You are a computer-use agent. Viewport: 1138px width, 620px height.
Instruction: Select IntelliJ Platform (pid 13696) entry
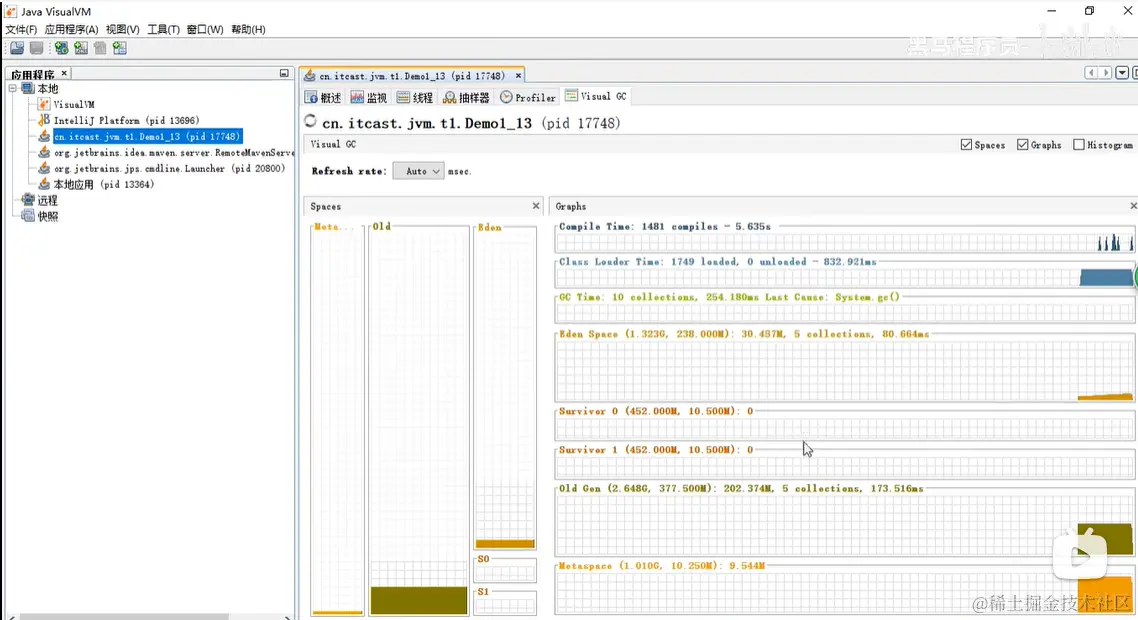[x=126, y=120]
